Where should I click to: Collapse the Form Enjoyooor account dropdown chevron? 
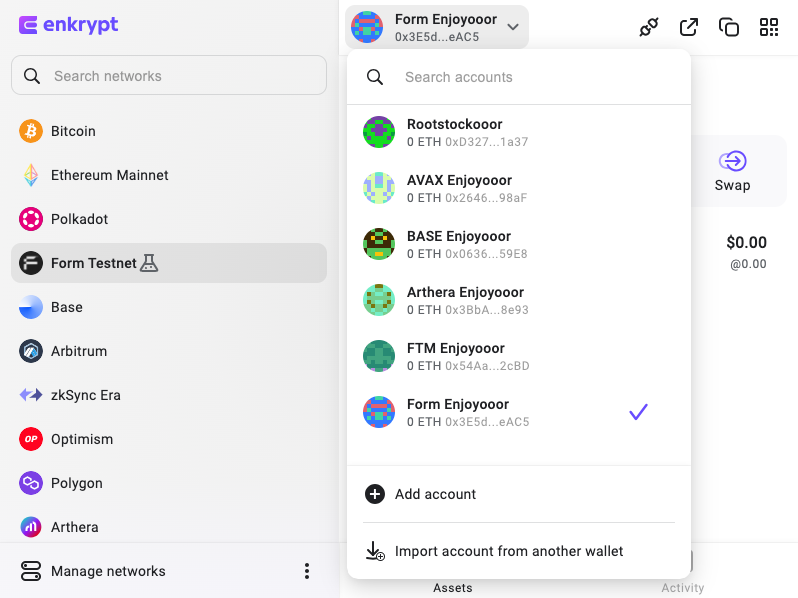[x=513, y=27]
